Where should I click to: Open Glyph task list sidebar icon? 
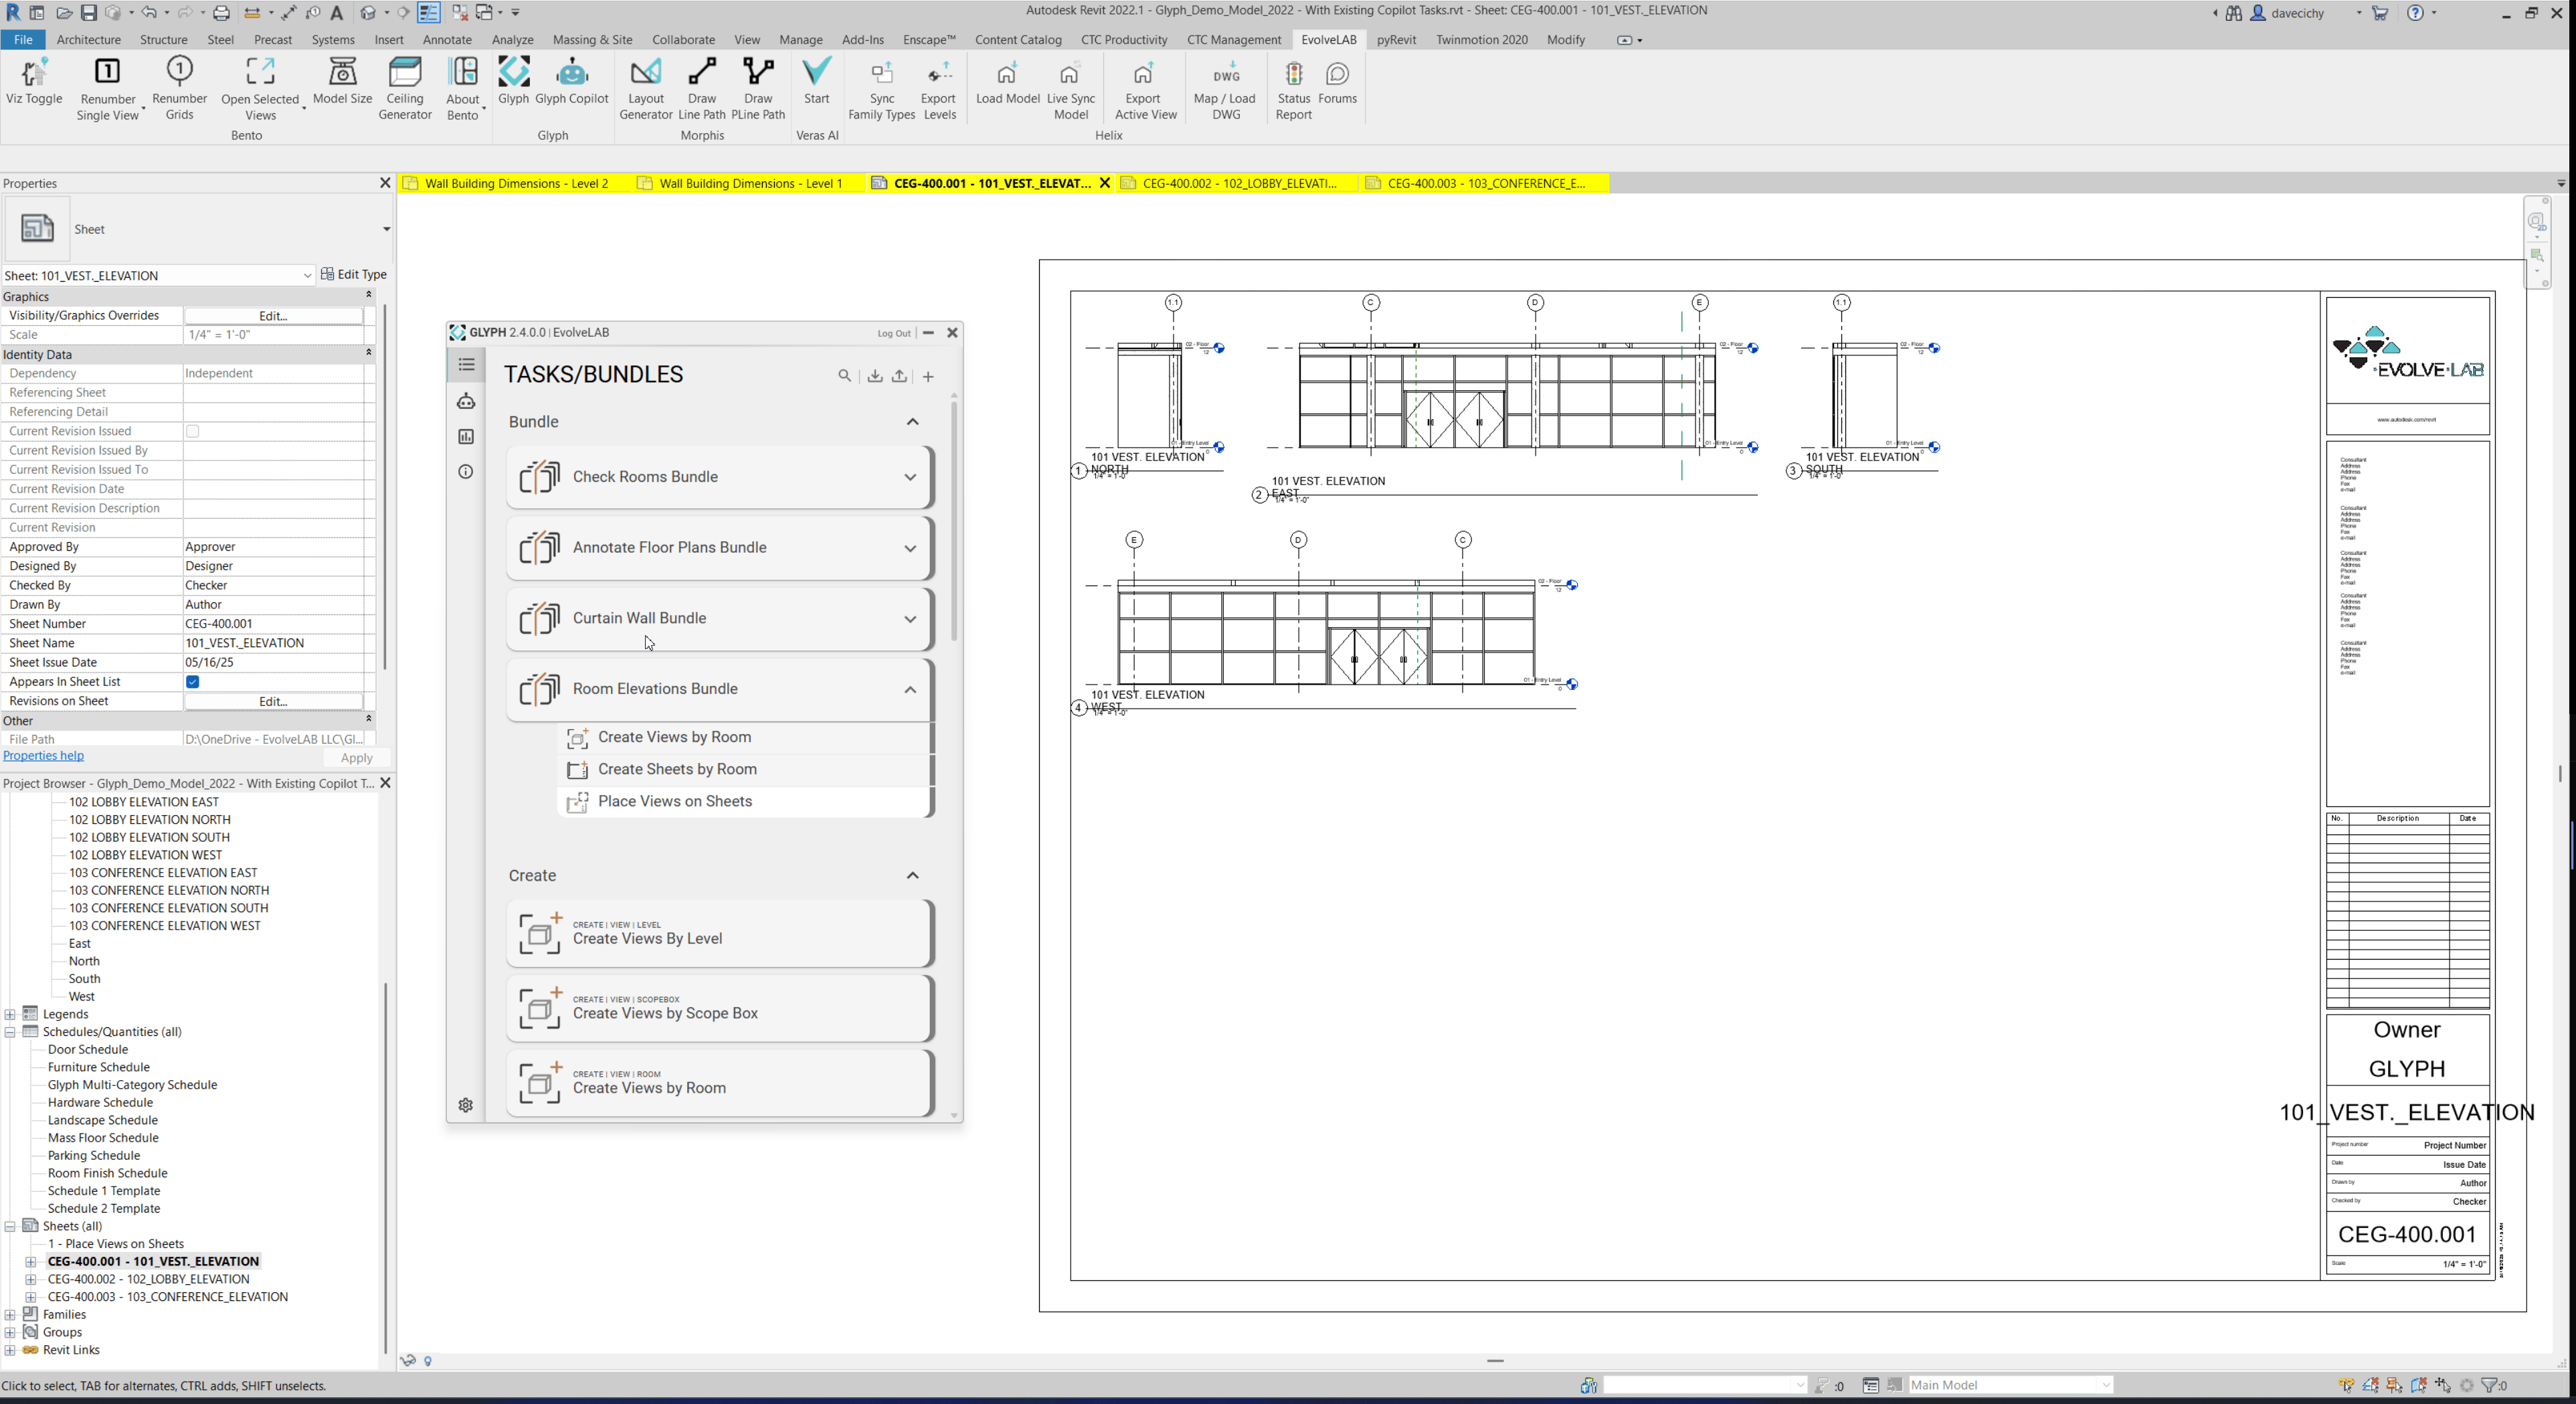click(466, 365)
